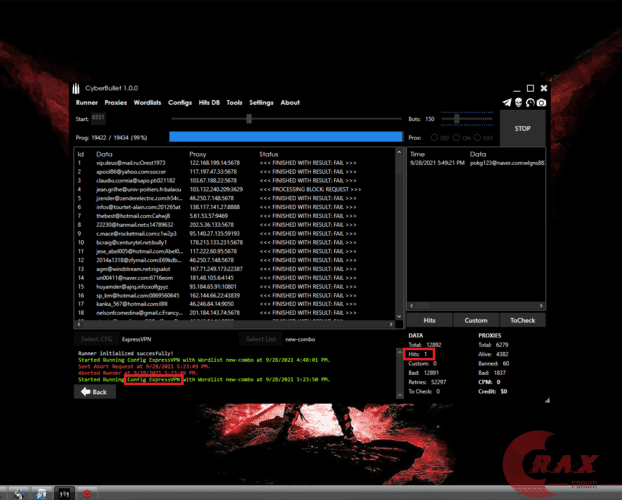Open the Telegram paper-plane icon
622x500 pixels.
tap(507, 102)
